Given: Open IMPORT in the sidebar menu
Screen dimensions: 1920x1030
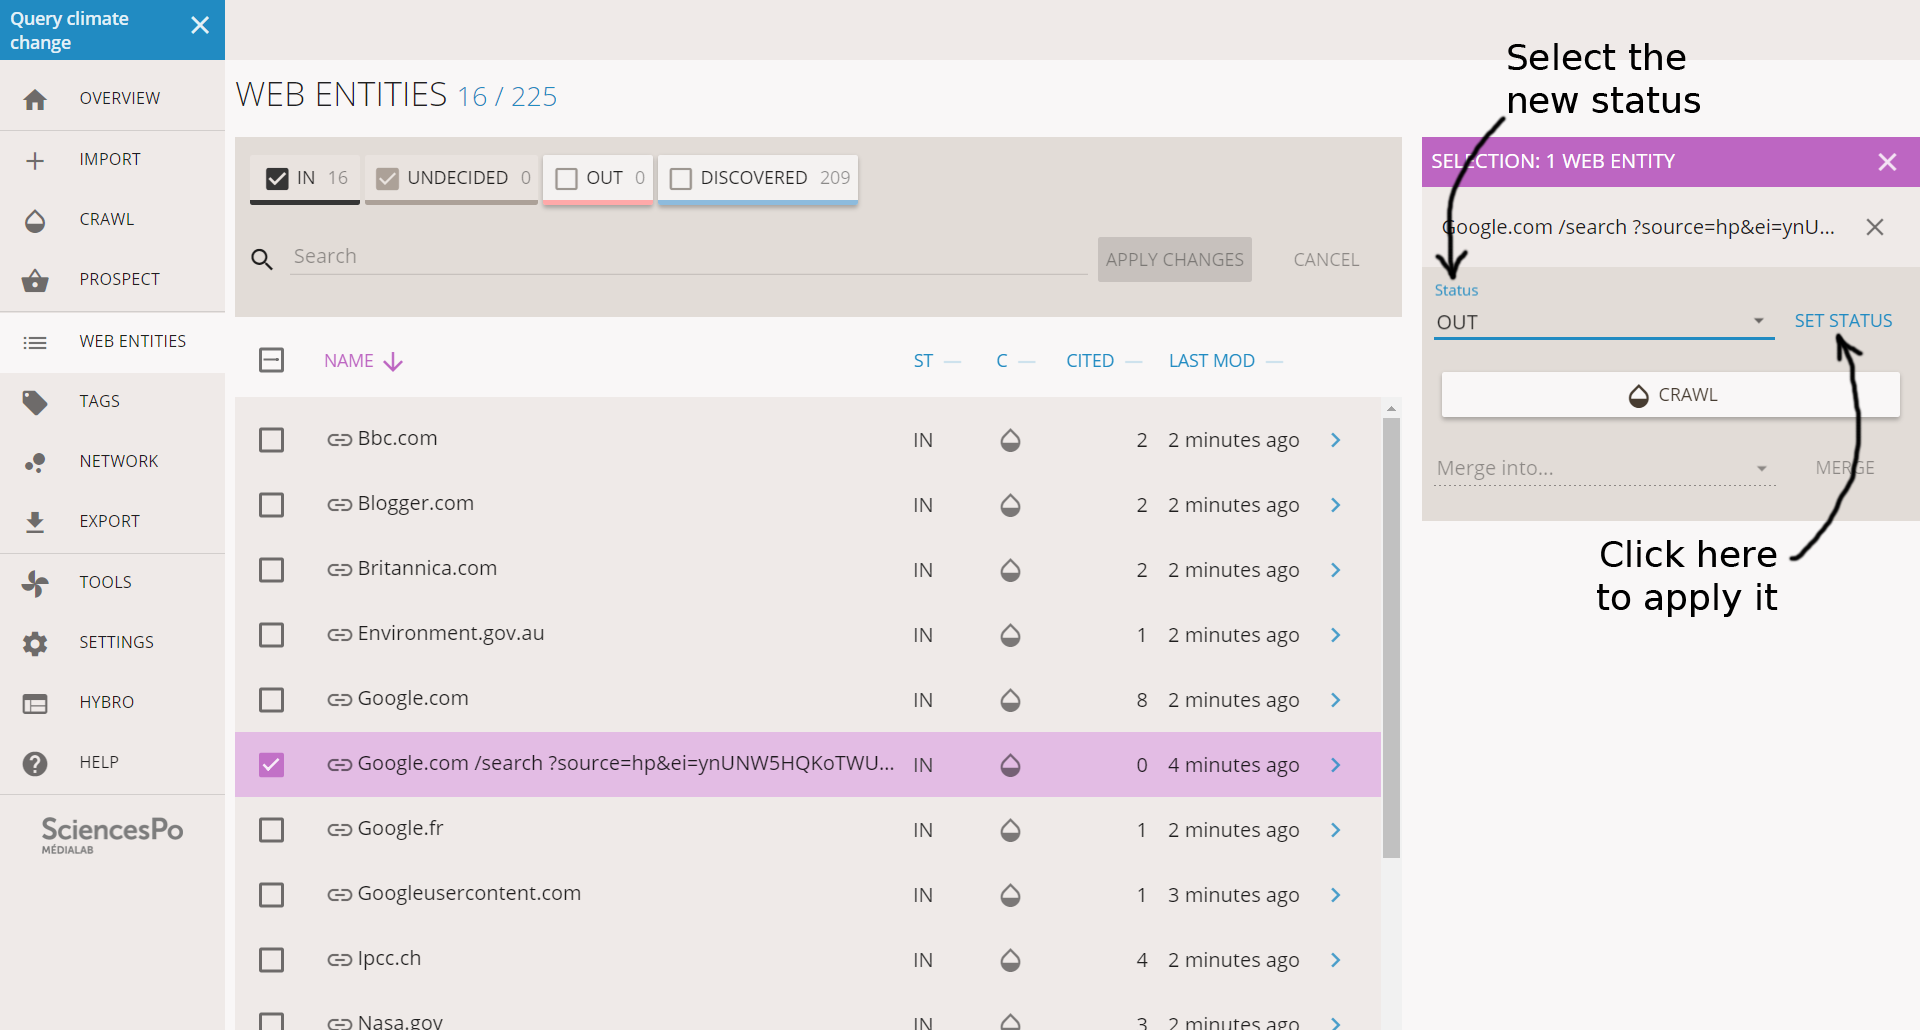Looking at the screenshot, I should tap(112, 160).
